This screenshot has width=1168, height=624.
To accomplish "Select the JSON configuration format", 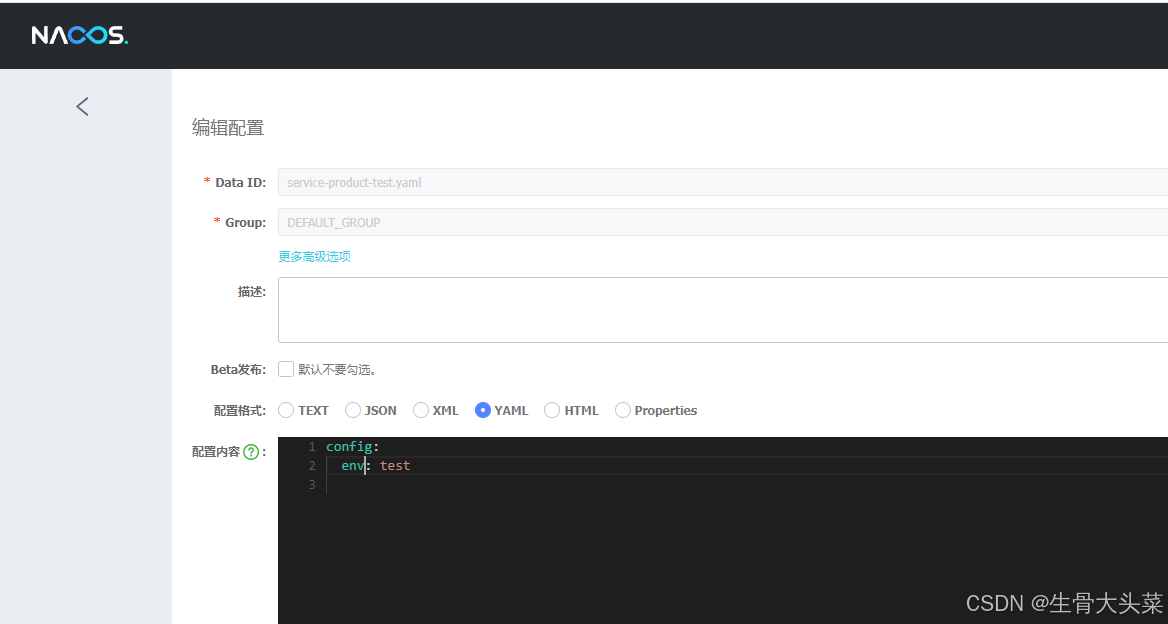I will 353,410.
